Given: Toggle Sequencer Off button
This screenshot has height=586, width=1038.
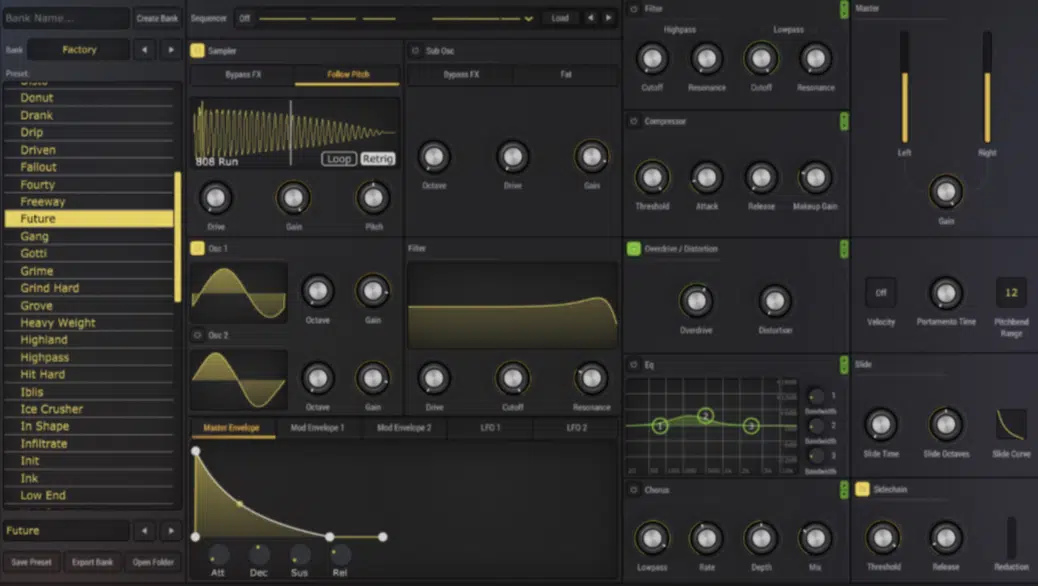Looking at the screenshot, I should [245, 19].
